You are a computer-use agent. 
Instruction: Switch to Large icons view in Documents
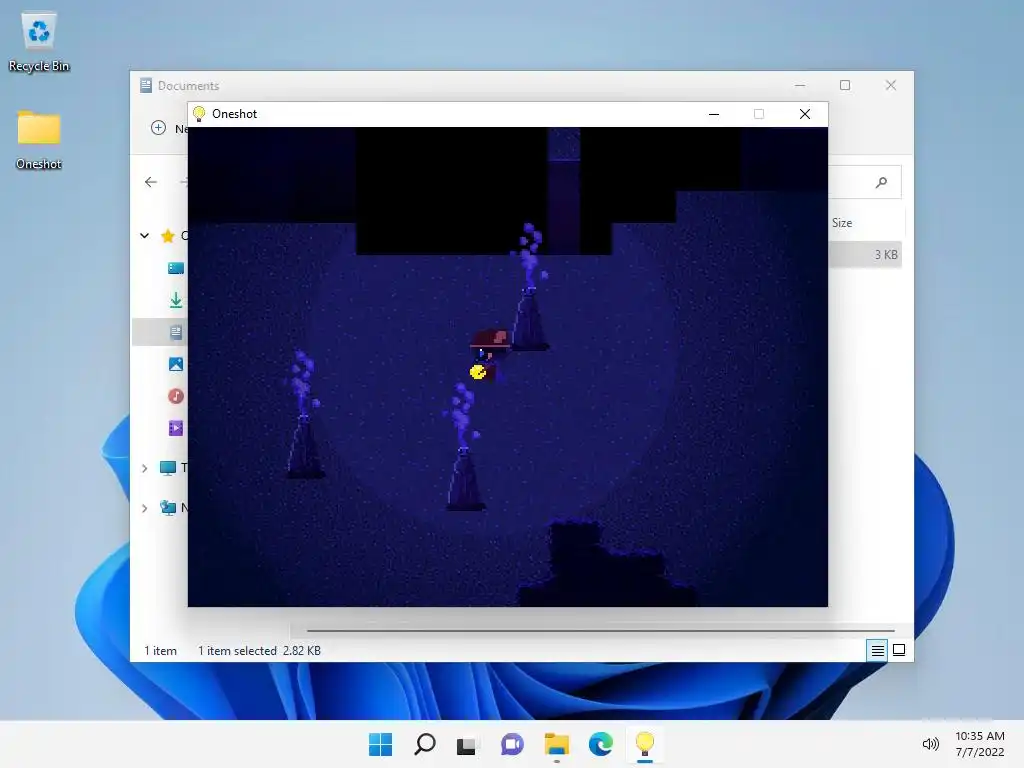tap(899, 650)
